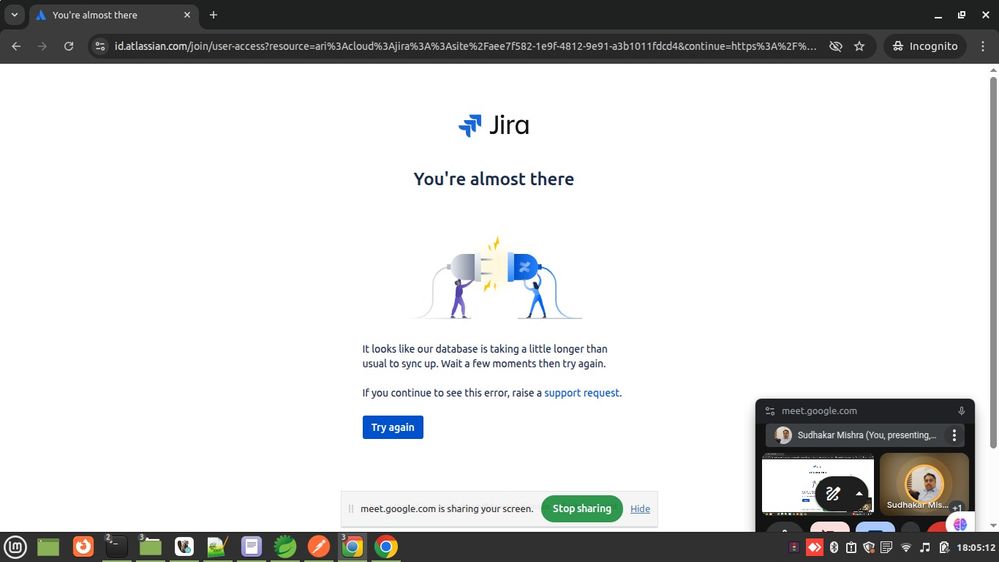Open the terminal from the taskbar
The width and height of the screenshot is (999, 562).
pos(116,547)
